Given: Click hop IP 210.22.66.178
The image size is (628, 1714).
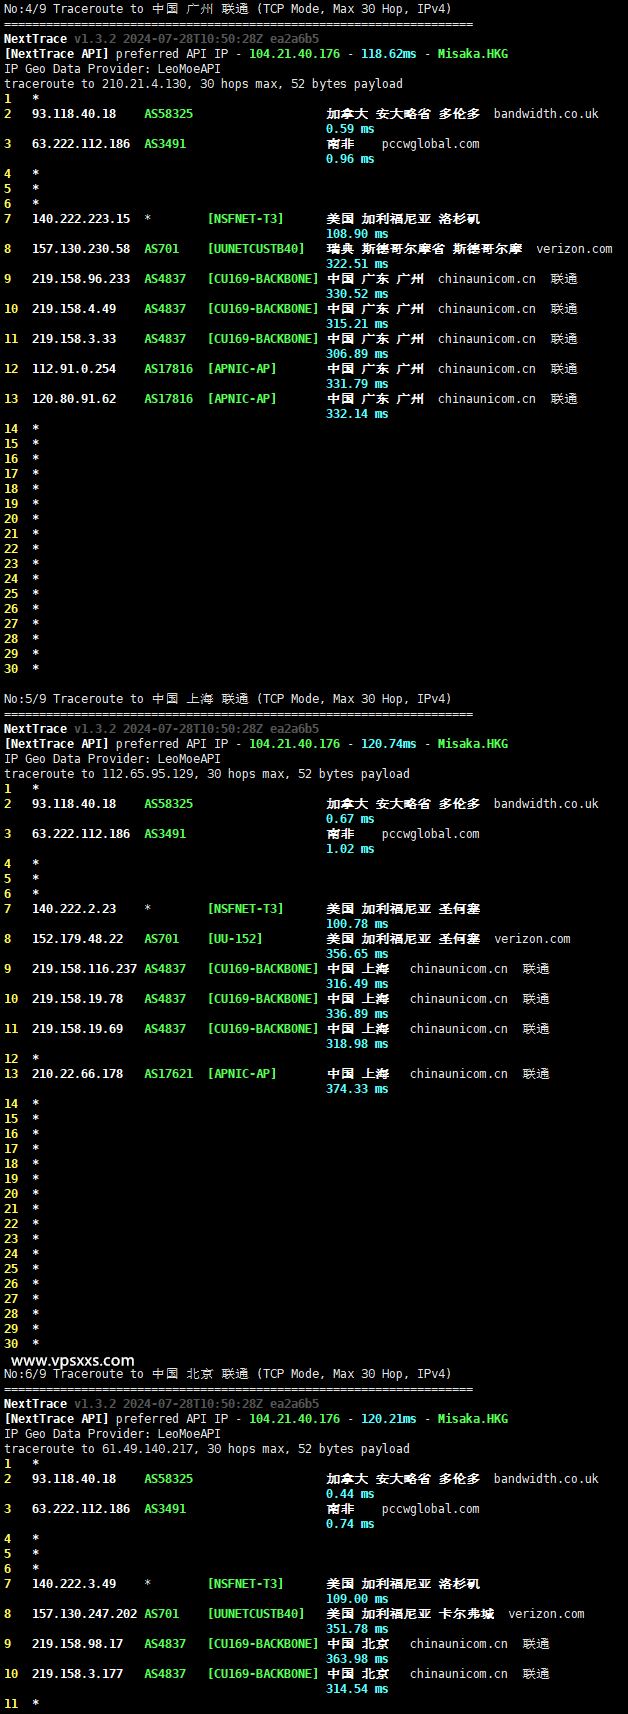Looking at the screenshot, I should pos(78,1074).
